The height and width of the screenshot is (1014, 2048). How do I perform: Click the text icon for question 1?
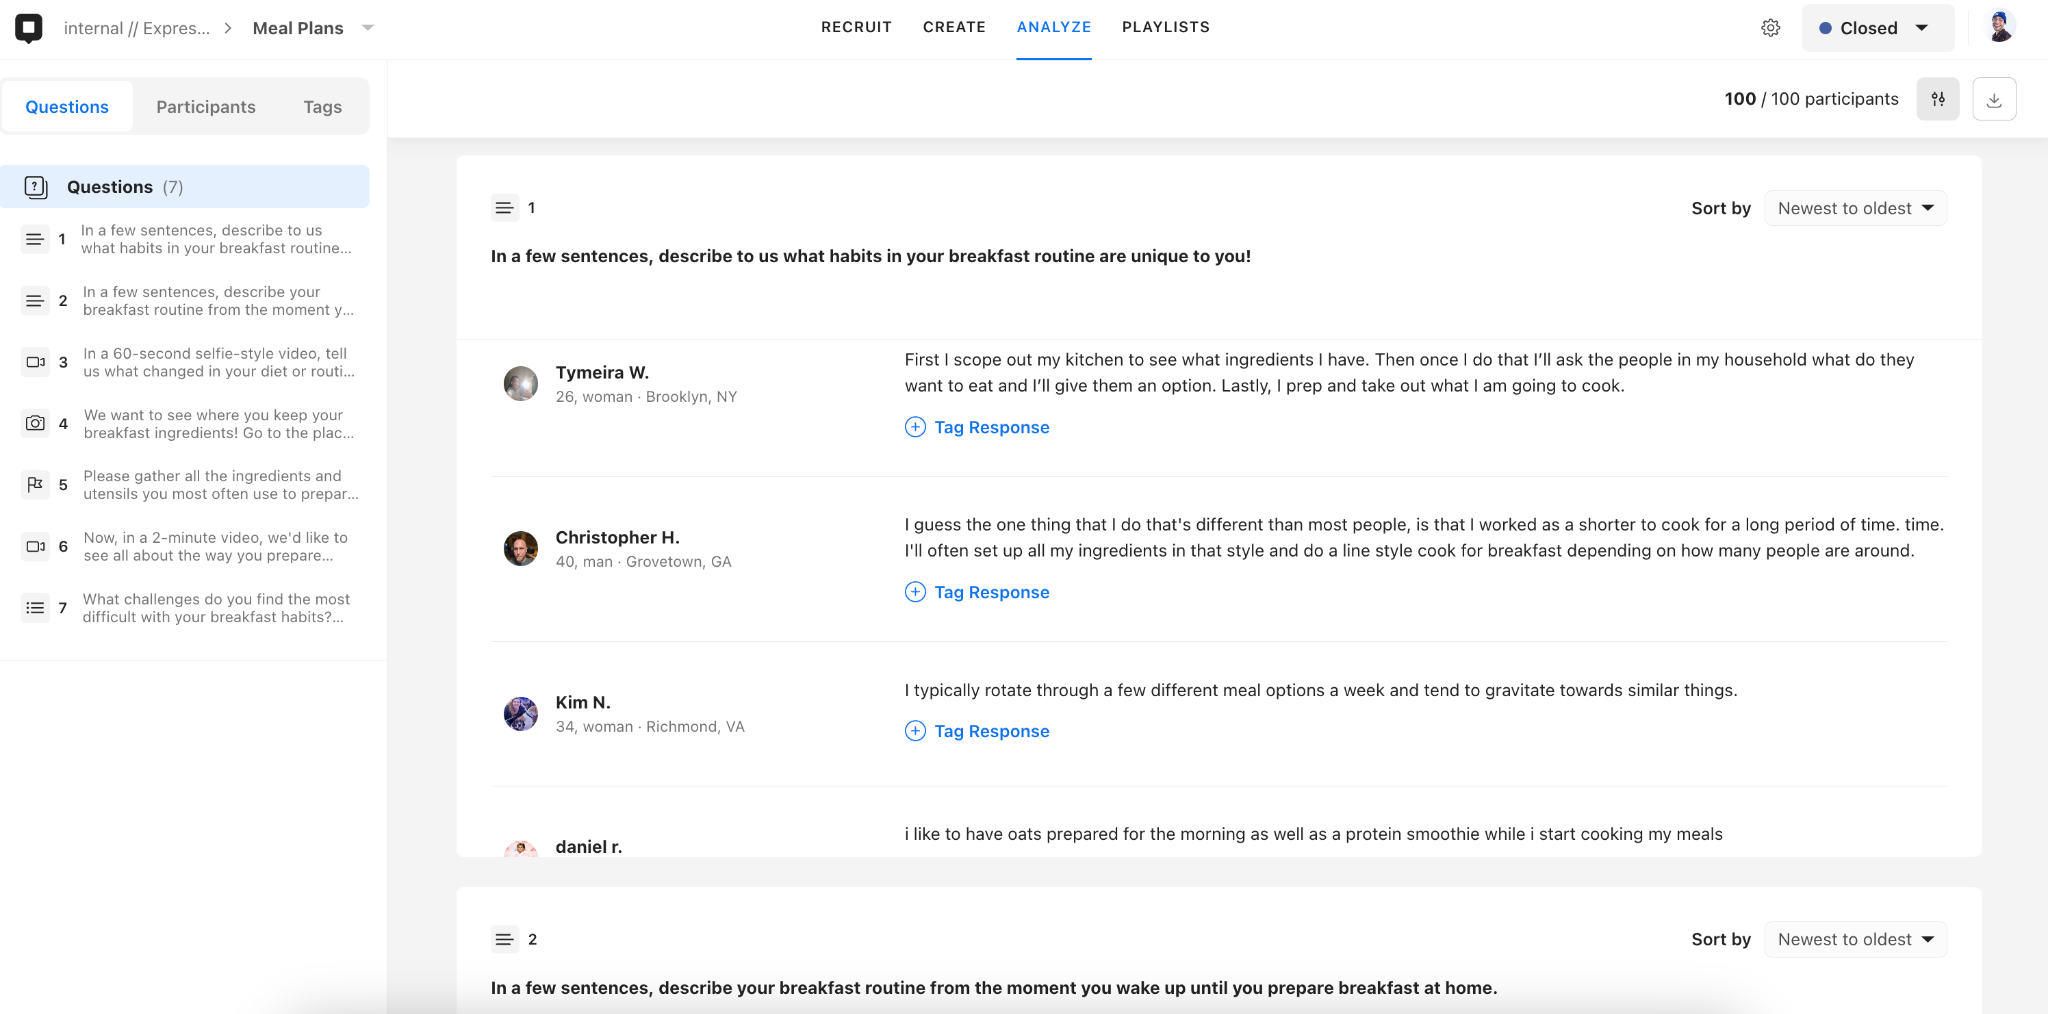click(35, 239)
